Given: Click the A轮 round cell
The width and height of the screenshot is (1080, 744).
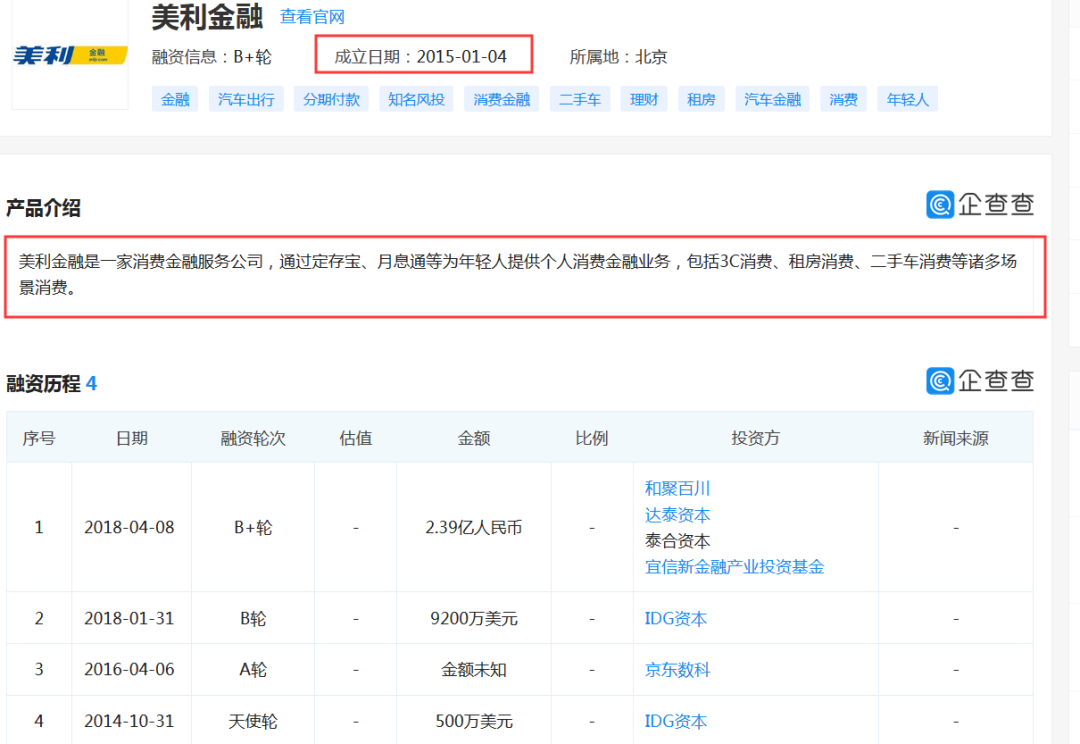Looking at the screenshot, I should click(x=253, y=670).
